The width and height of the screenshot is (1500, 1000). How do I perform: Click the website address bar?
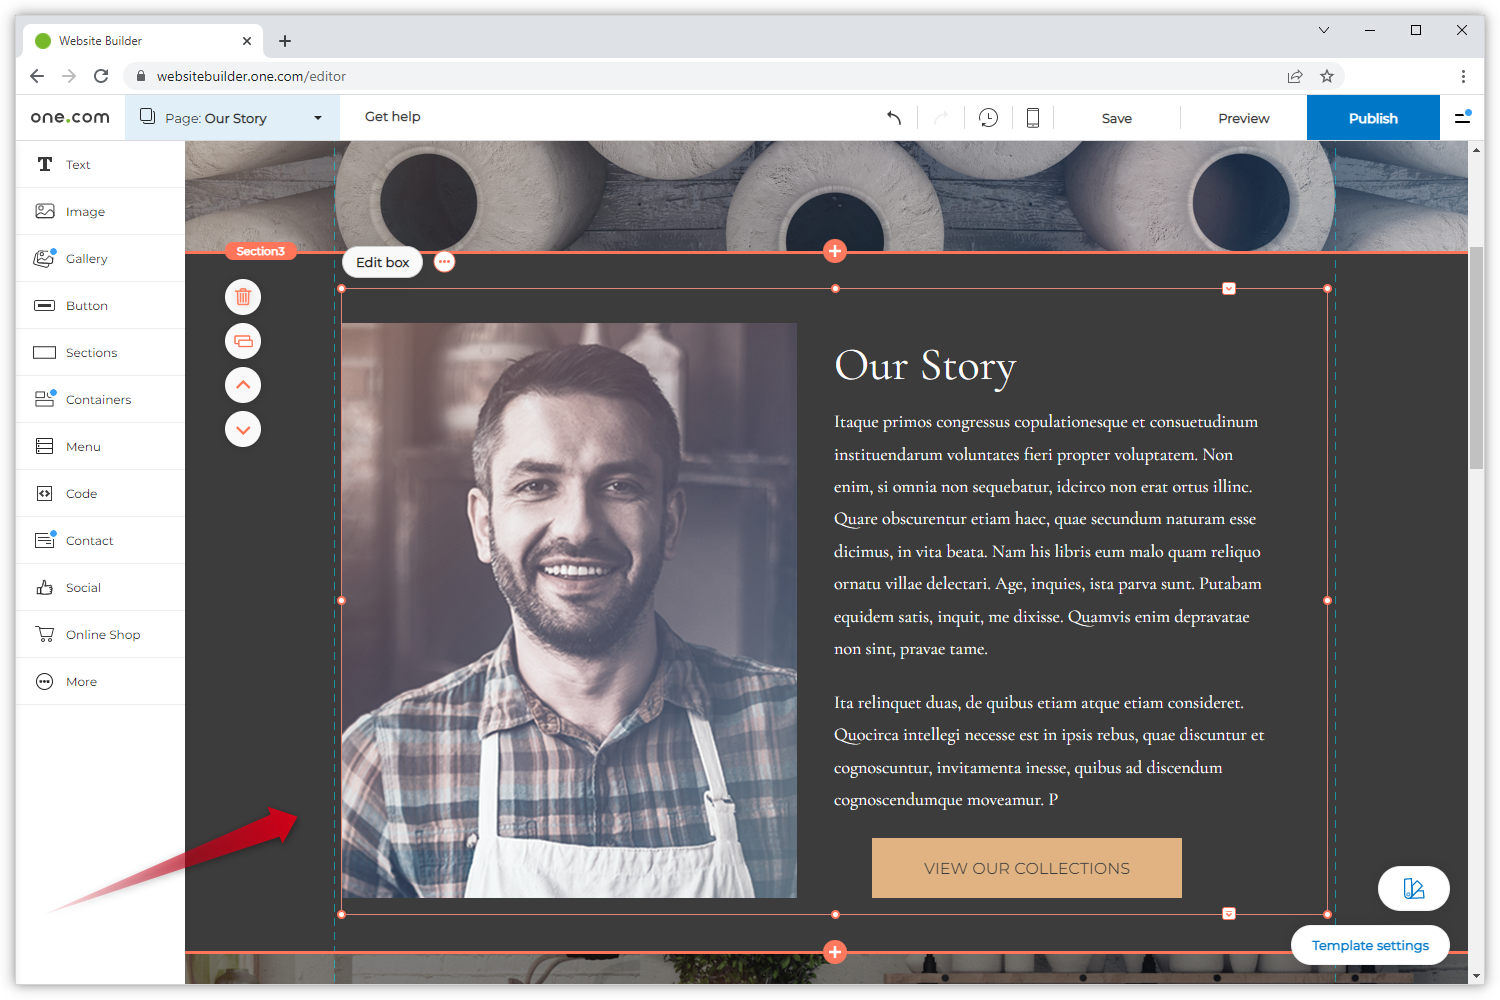click(700, 76)
